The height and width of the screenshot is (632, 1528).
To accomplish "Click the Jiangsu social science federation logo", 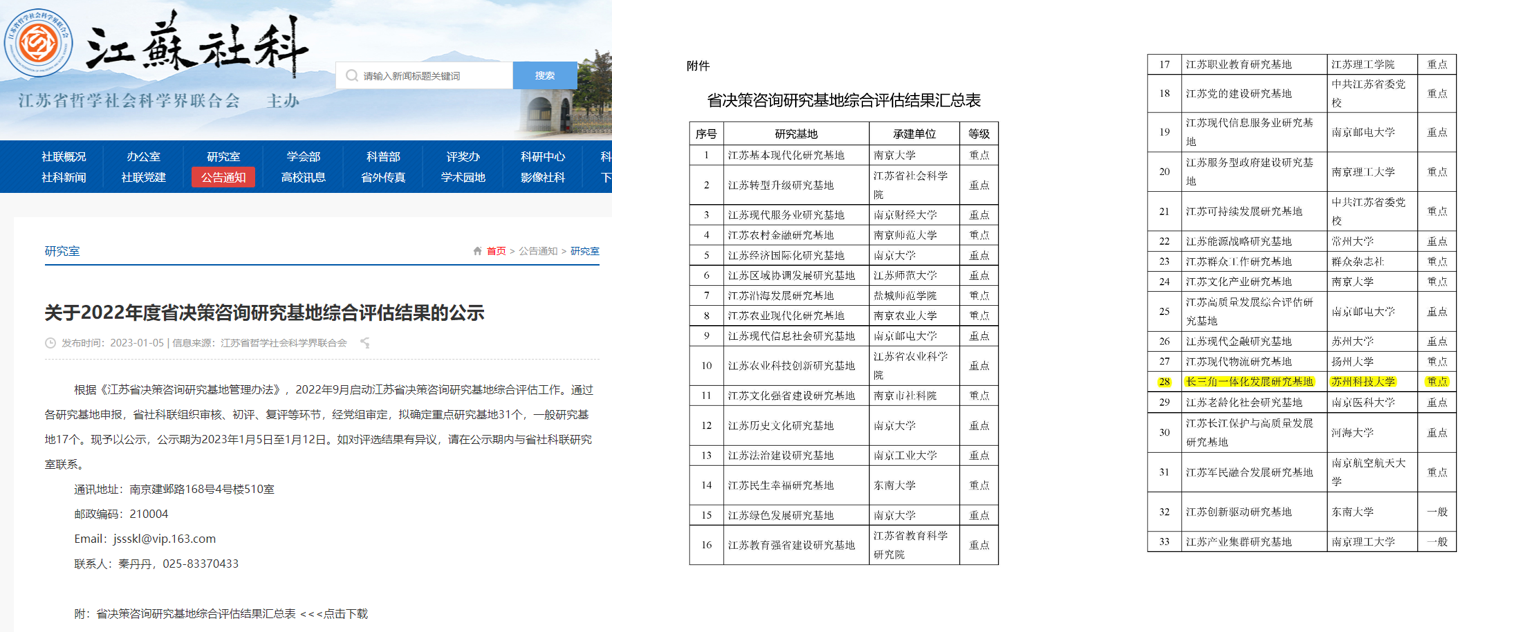I will pyautogui.click(x=39, y=44).
